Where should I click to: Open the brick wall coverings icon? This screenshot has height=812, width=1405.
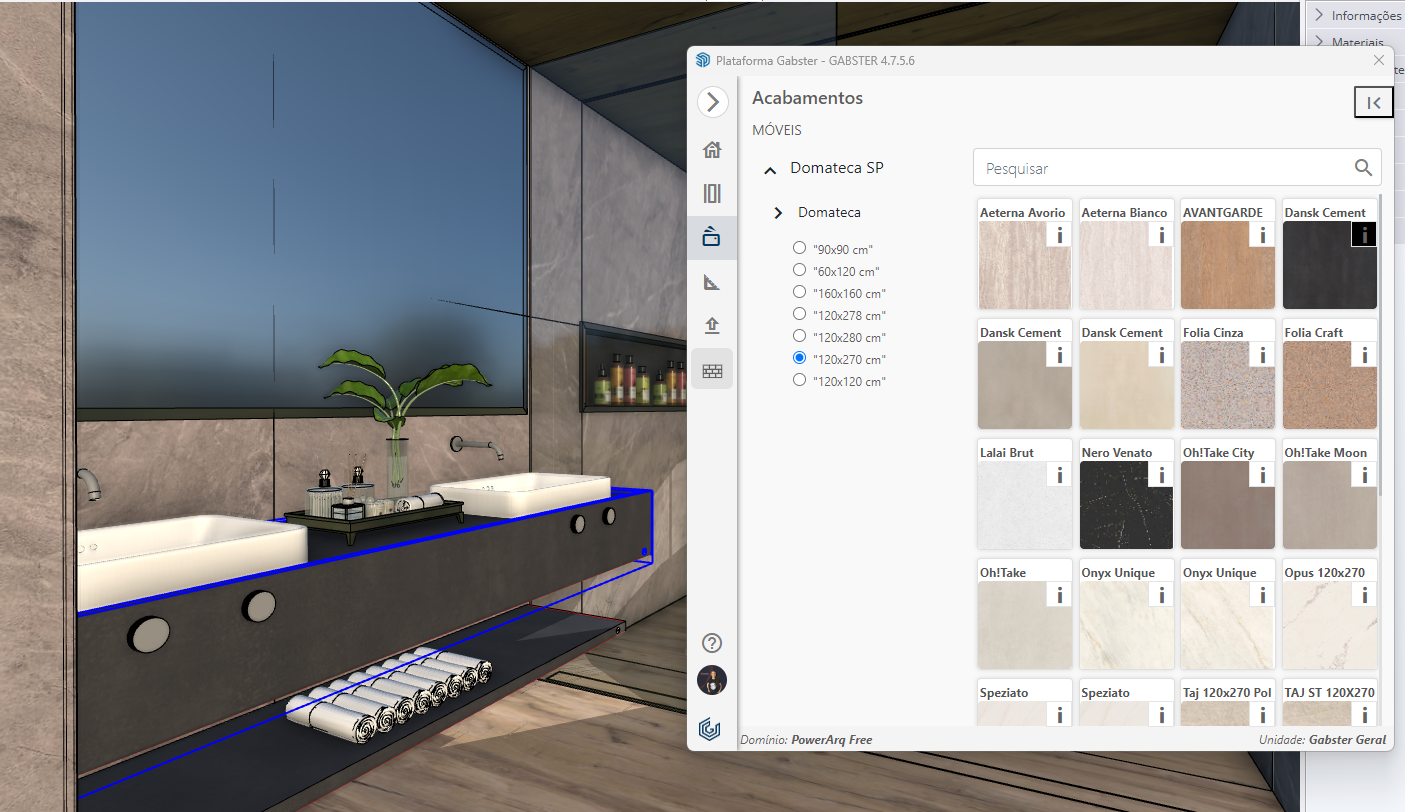[x=712, y=370]
